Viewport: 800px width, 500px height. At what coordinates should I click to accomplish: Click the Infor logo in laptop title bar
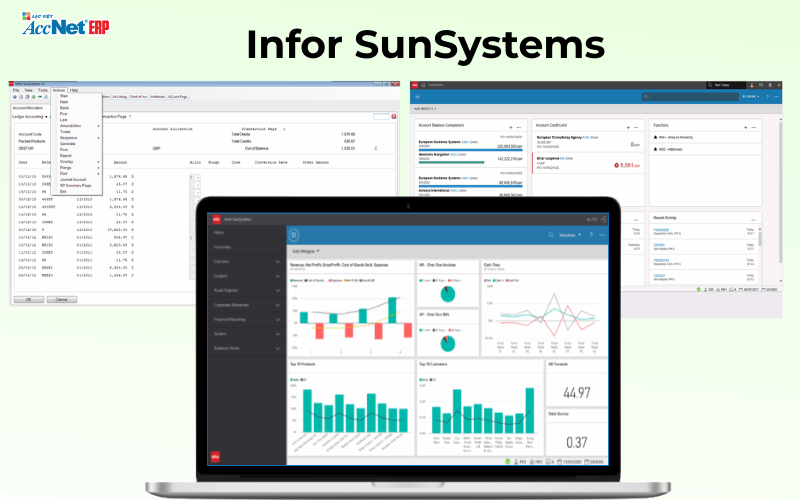(216, 219)
